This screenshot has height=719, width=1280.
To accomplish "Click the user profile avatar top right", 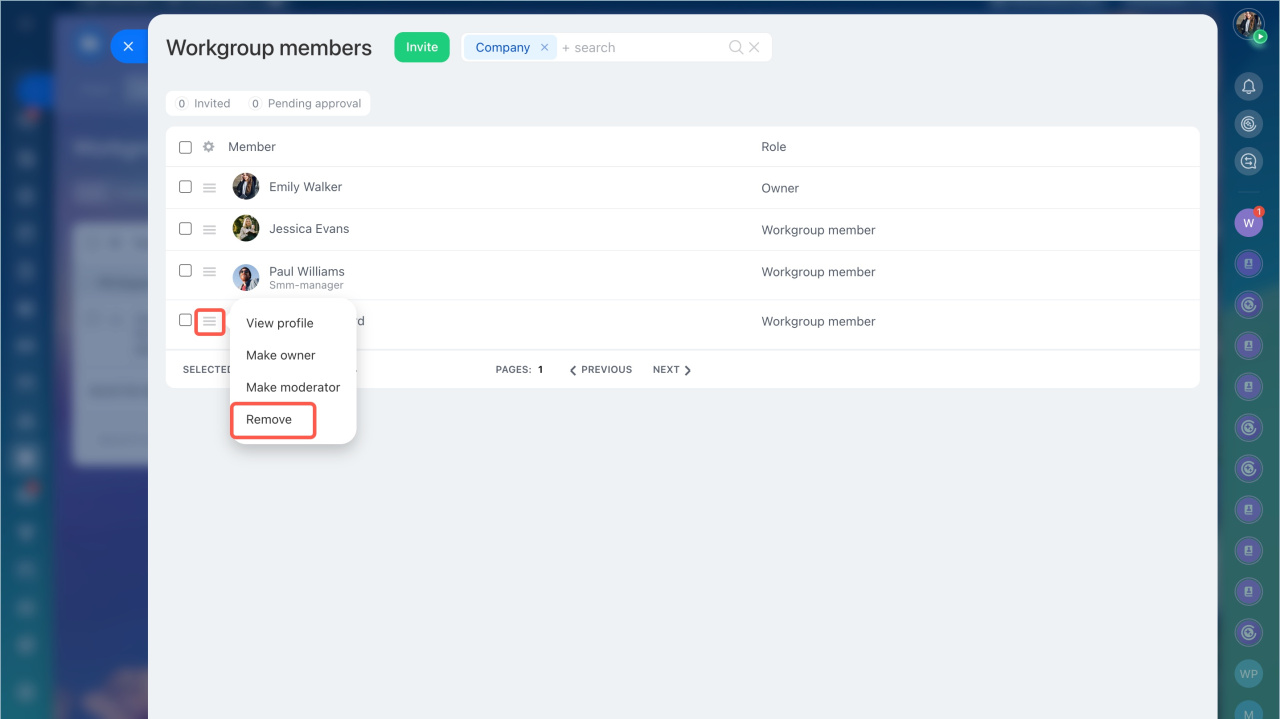I will click(1248, 25).
